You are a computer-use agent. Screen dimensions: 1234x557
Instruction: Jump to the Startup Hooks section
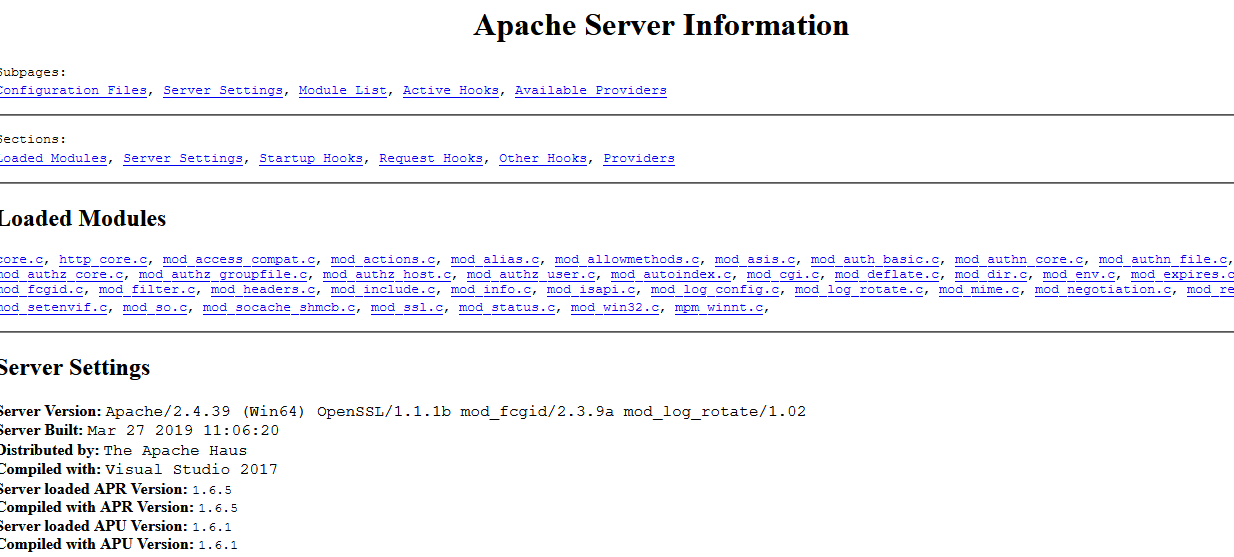point(311,158)
